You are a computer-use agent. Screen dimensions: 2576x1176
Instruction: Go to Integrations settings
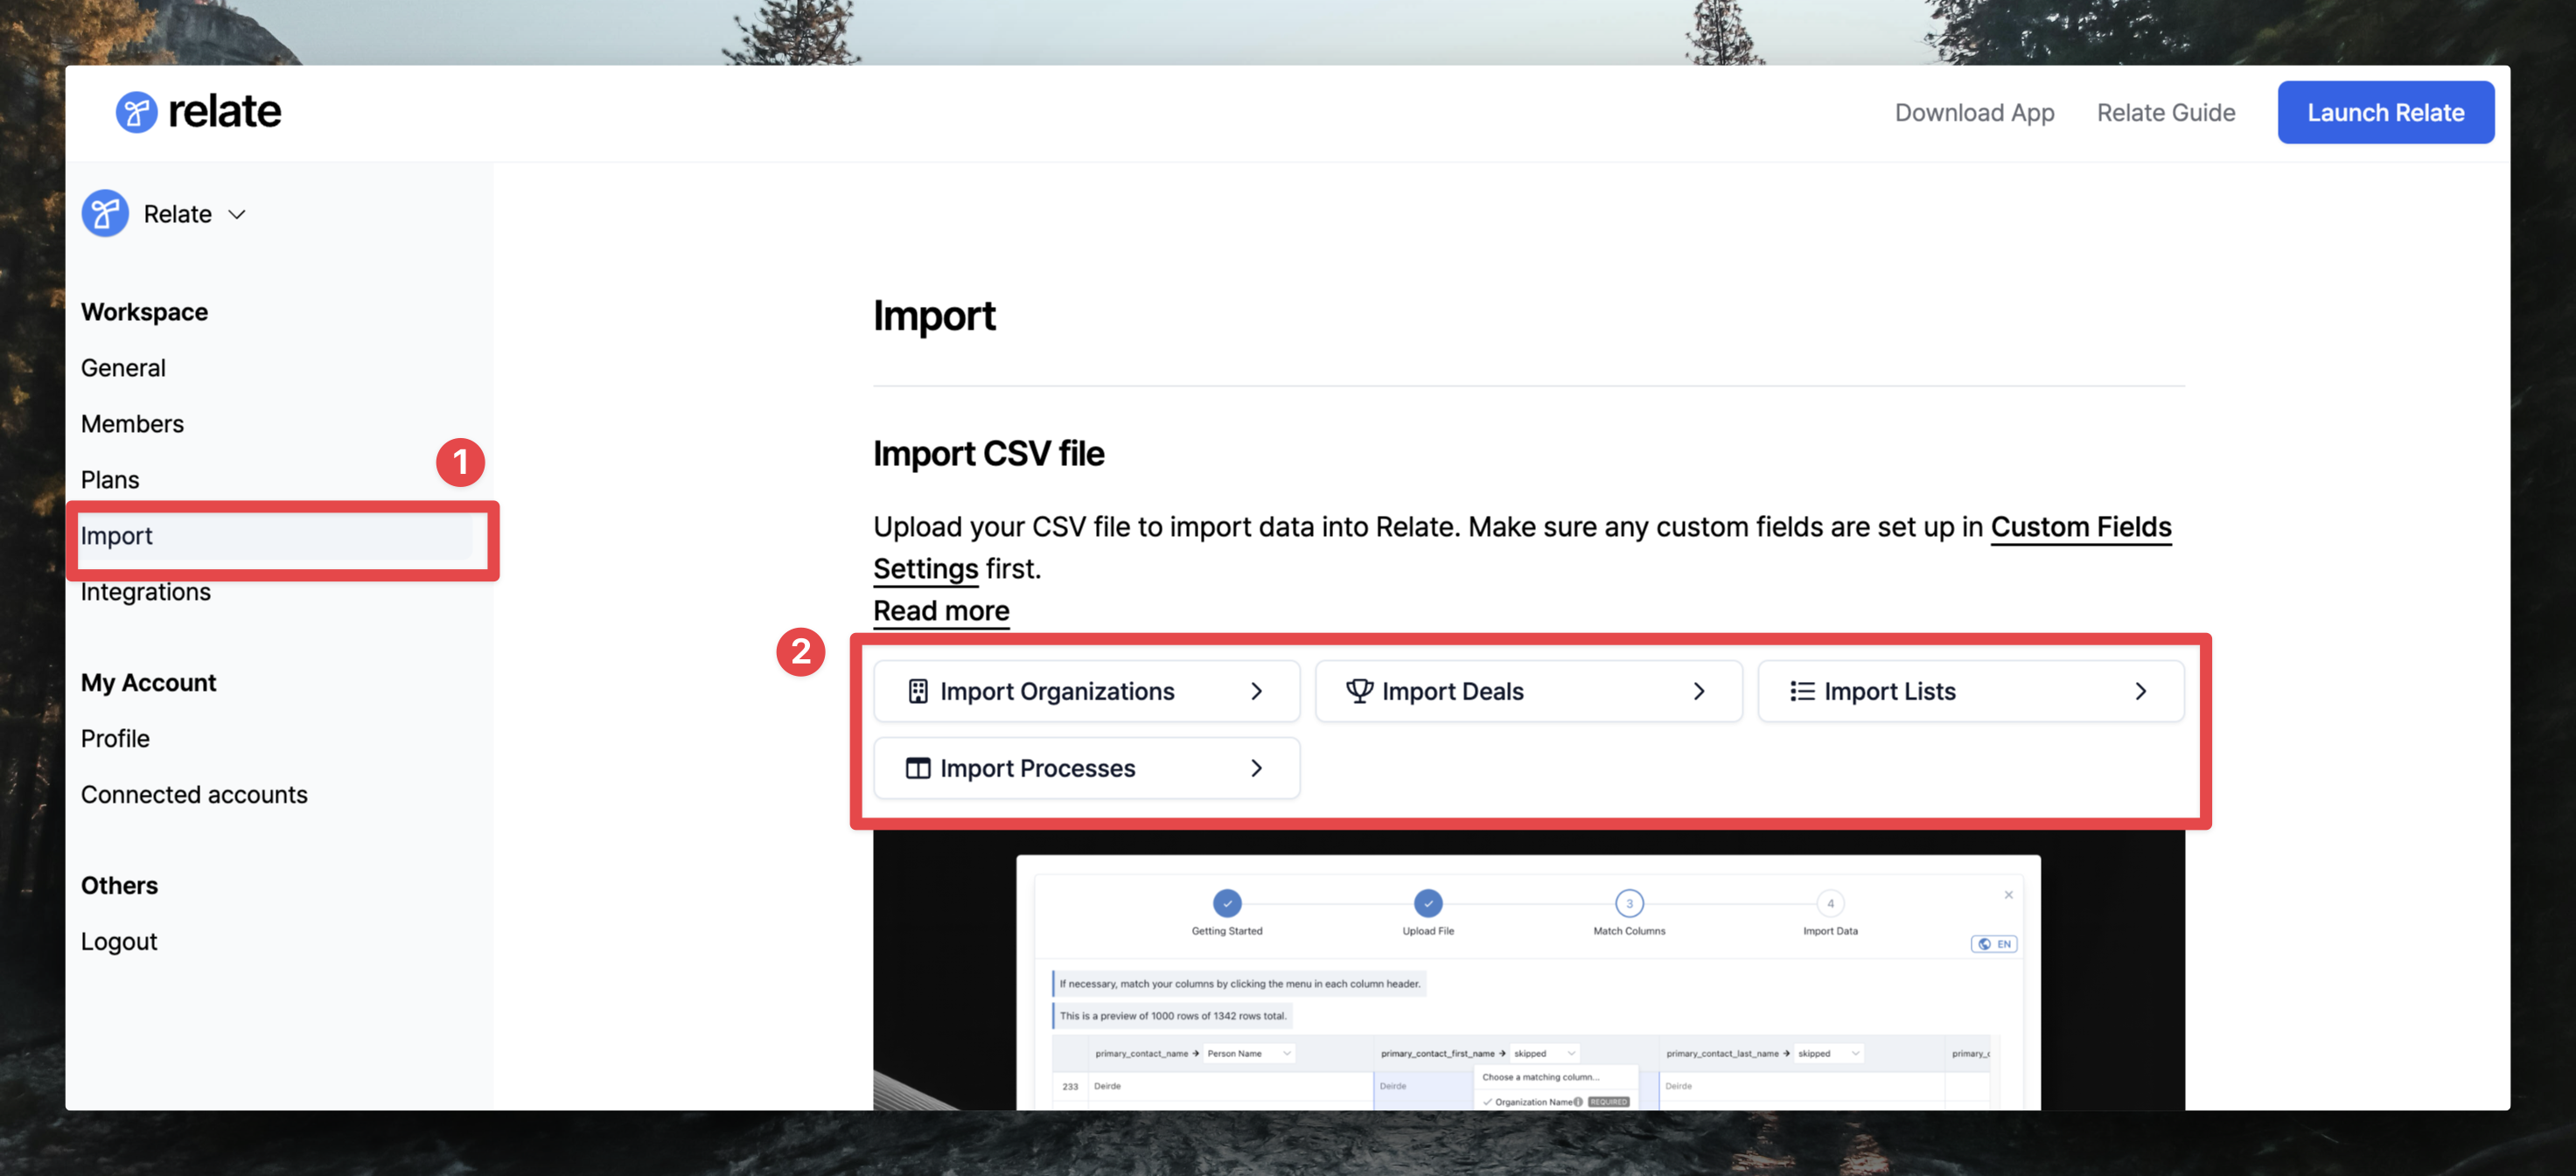point(146,592)
